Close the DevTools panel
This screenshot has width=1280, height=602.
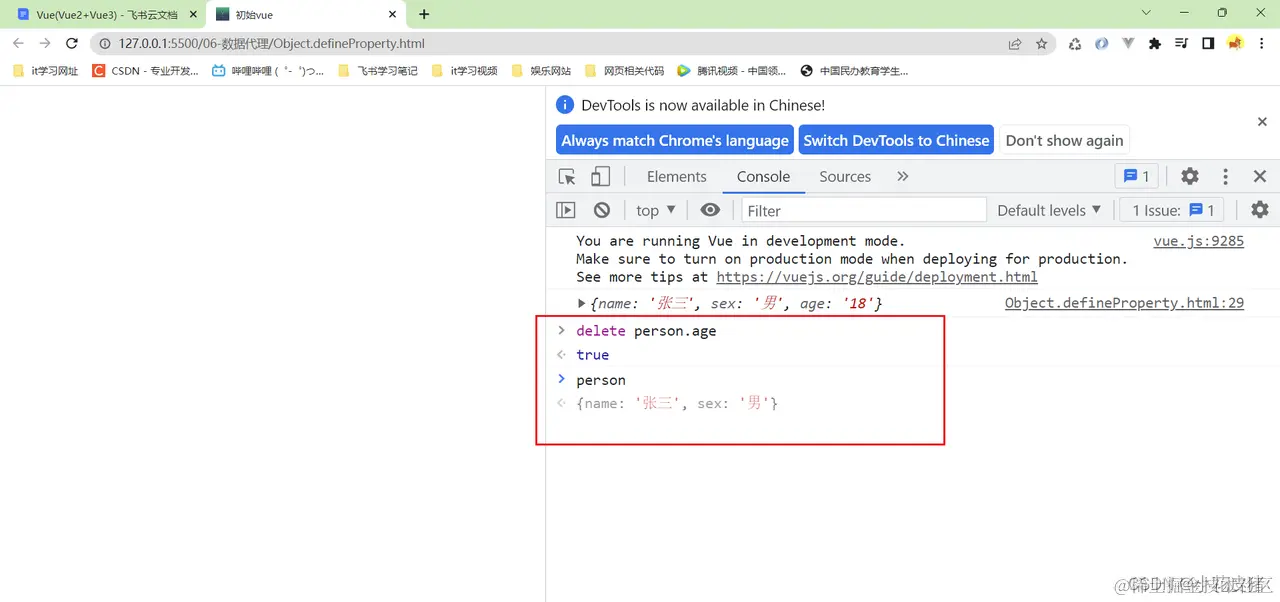tap(1260, 176)
